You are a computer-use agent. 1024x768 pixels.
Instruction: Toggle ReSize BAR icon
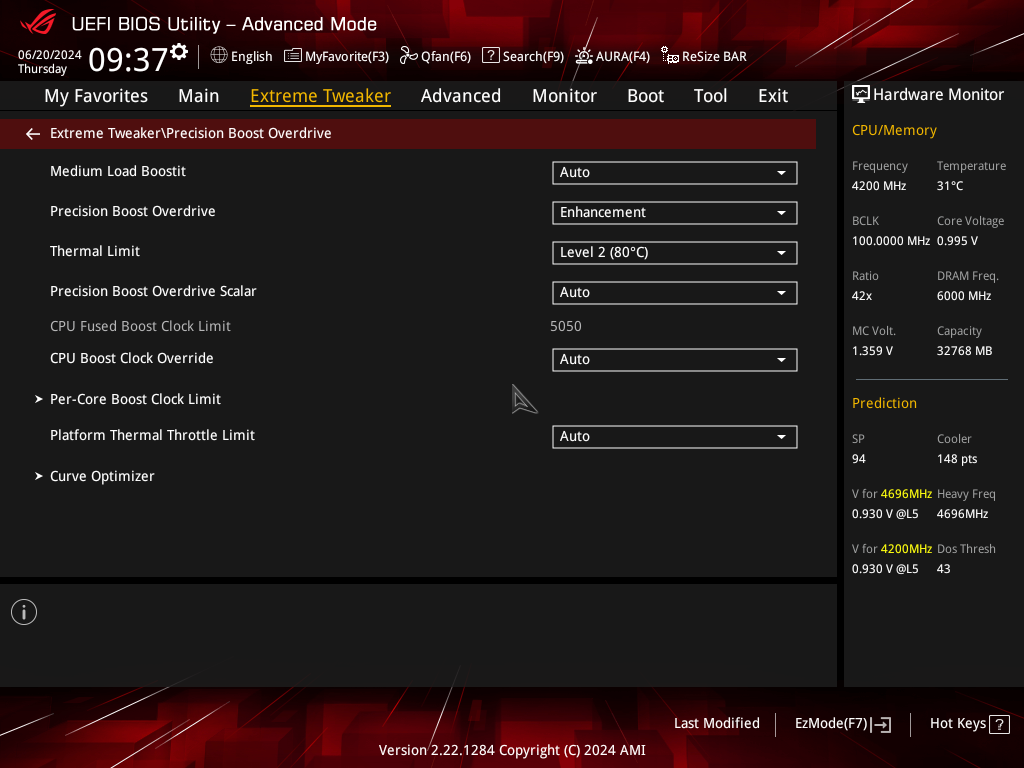click(669, 56)
